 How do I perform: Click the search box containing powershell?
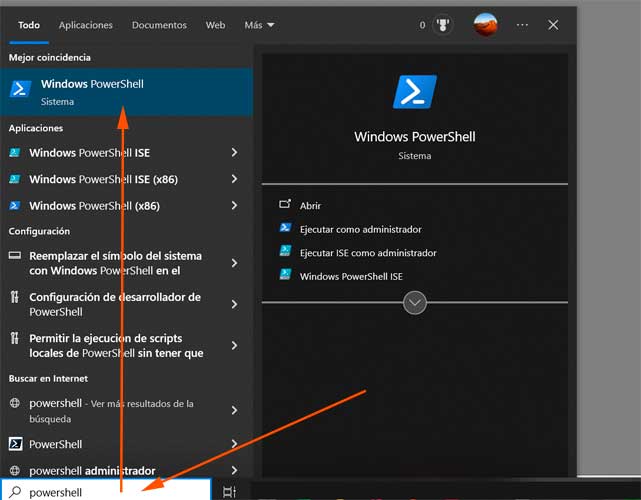click(x=106, y=490)
